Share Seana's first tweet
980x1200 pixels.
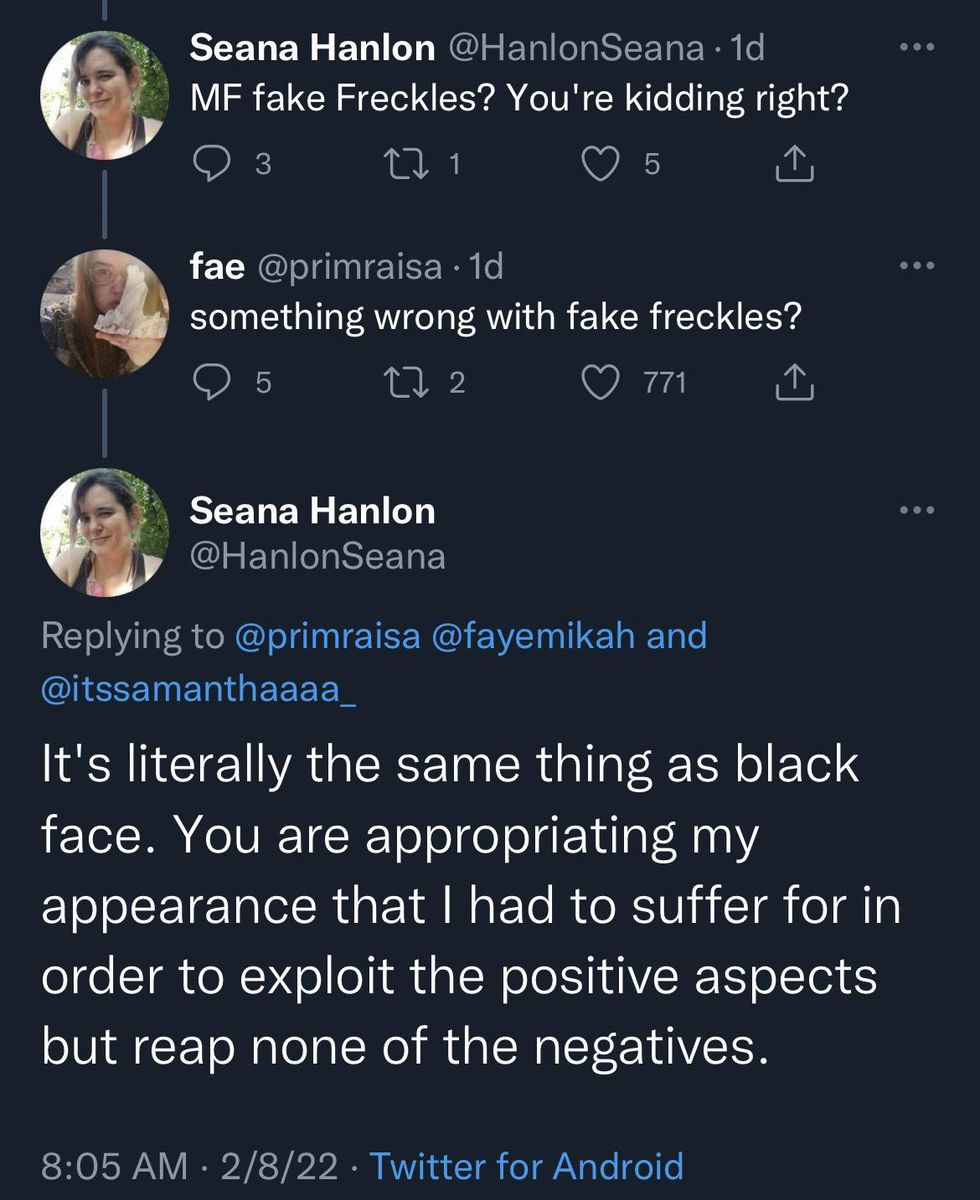[x=796, y=164]
